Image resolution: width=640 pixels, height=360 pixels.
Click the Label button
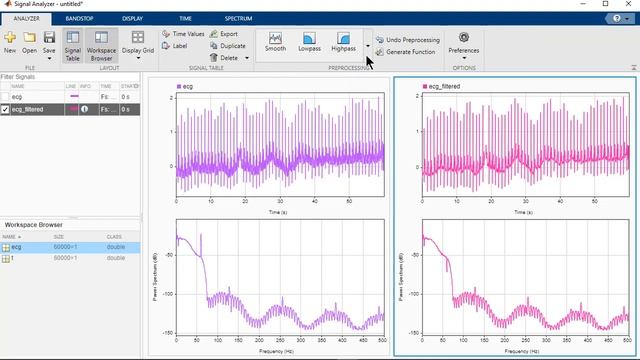175,46
